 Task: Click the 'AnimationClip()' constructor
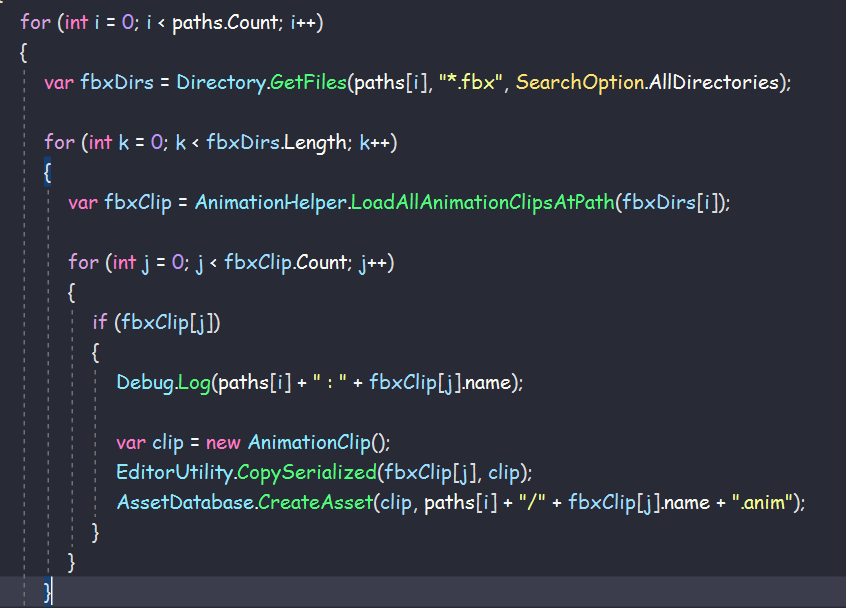[317, 443]
